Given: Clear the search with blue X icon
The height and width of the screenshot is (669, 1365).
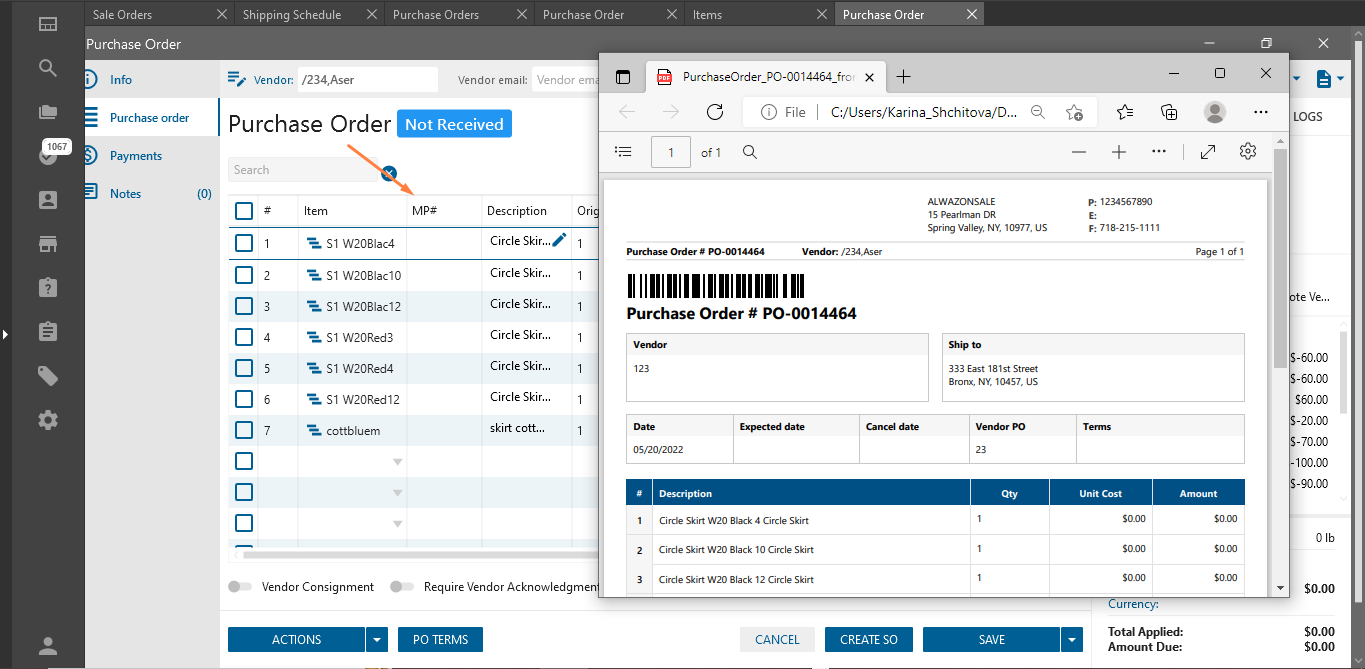Looking at the screenshot, I should point(390,173).
